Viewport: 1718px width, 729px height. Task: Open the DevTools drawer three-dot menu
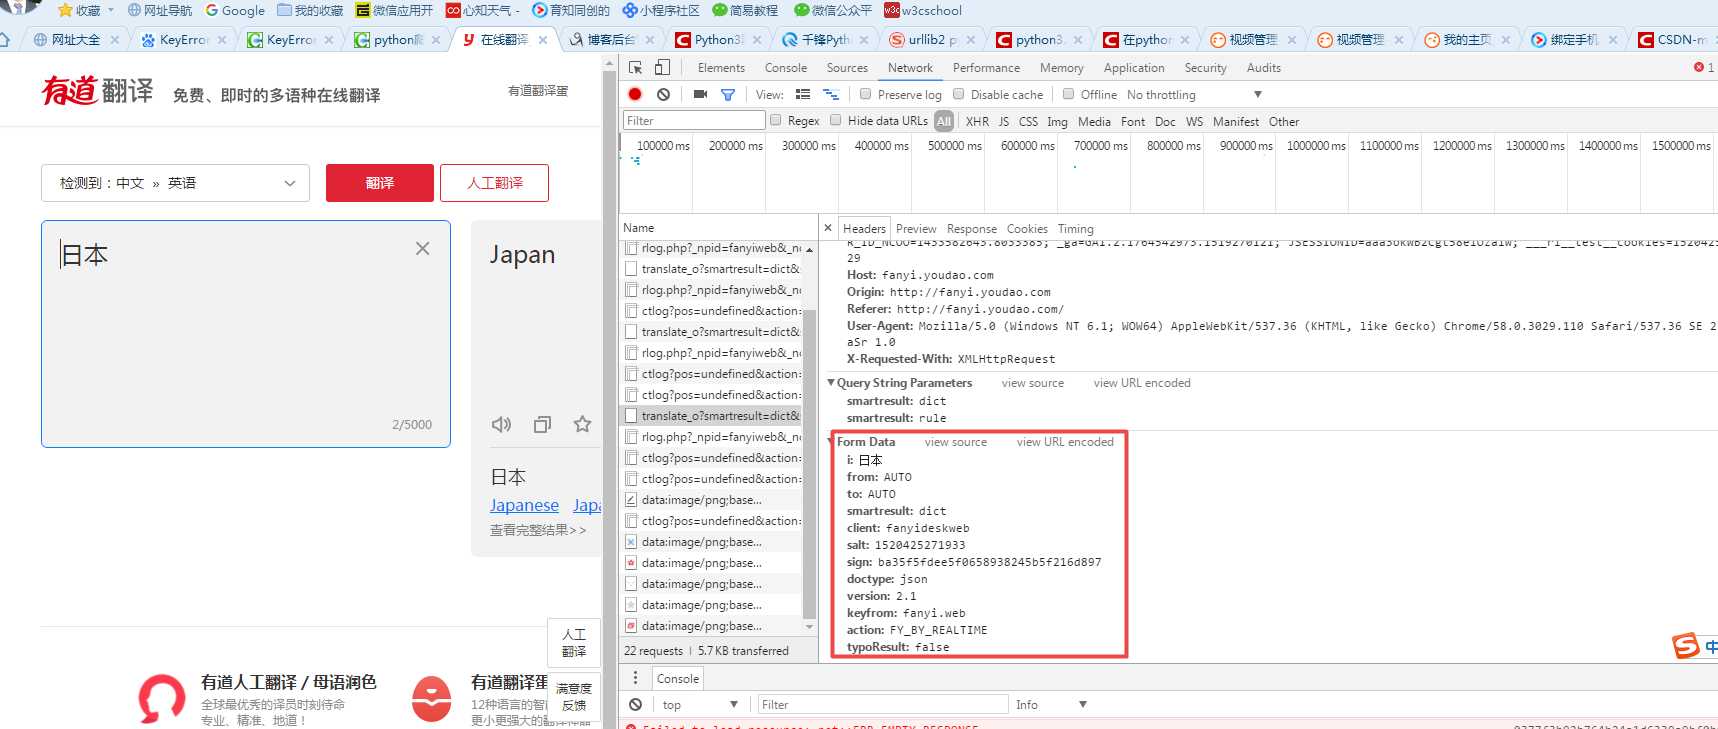point(635,678)
